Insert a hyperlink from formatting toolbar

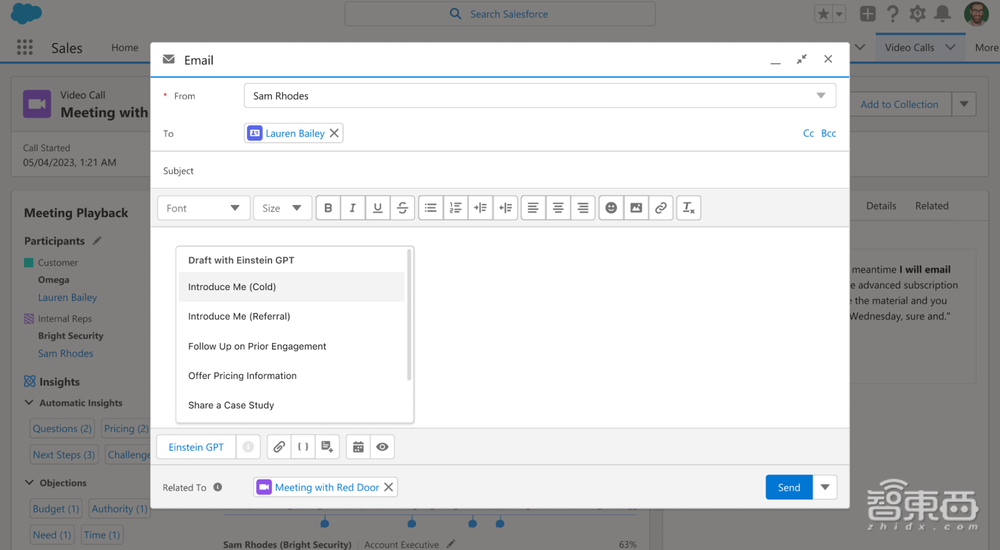pyautogui.click(x=661, y=208)
